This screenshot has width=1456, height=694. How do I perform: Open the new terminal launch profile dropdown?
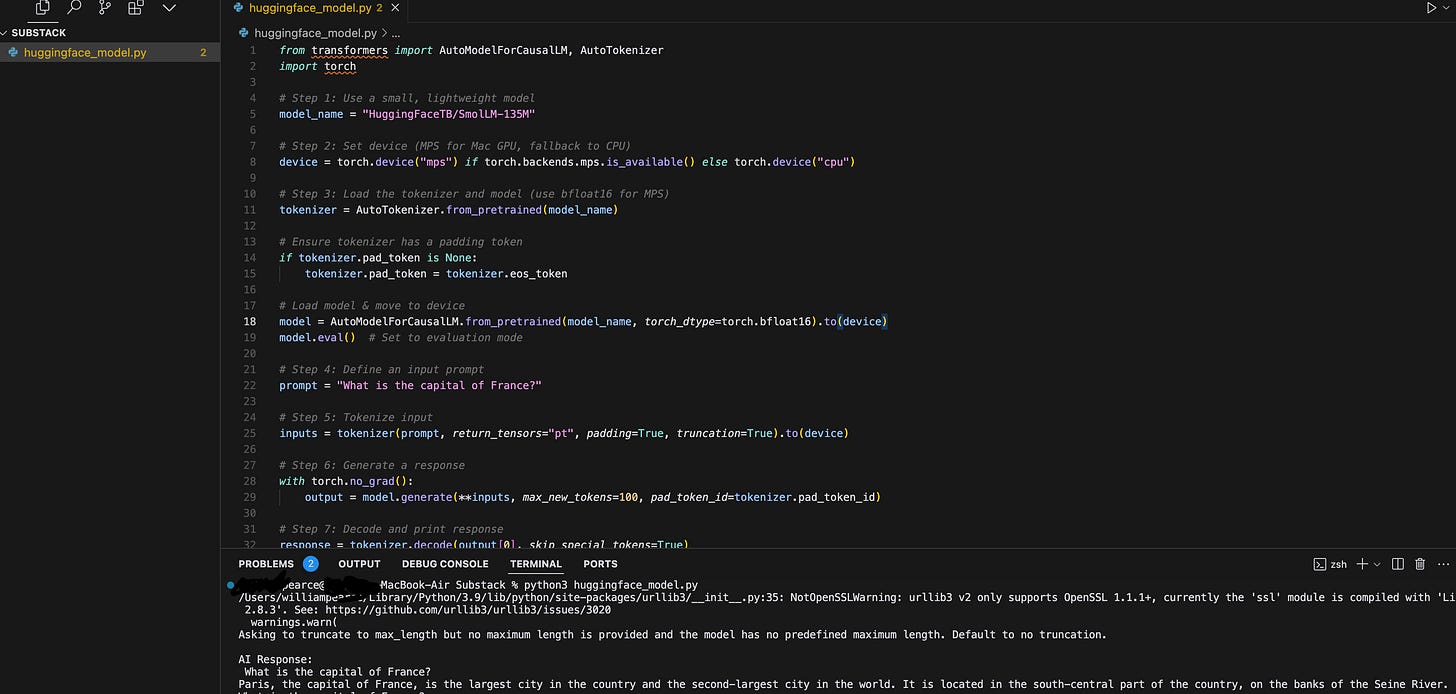tap(1376, 564)
